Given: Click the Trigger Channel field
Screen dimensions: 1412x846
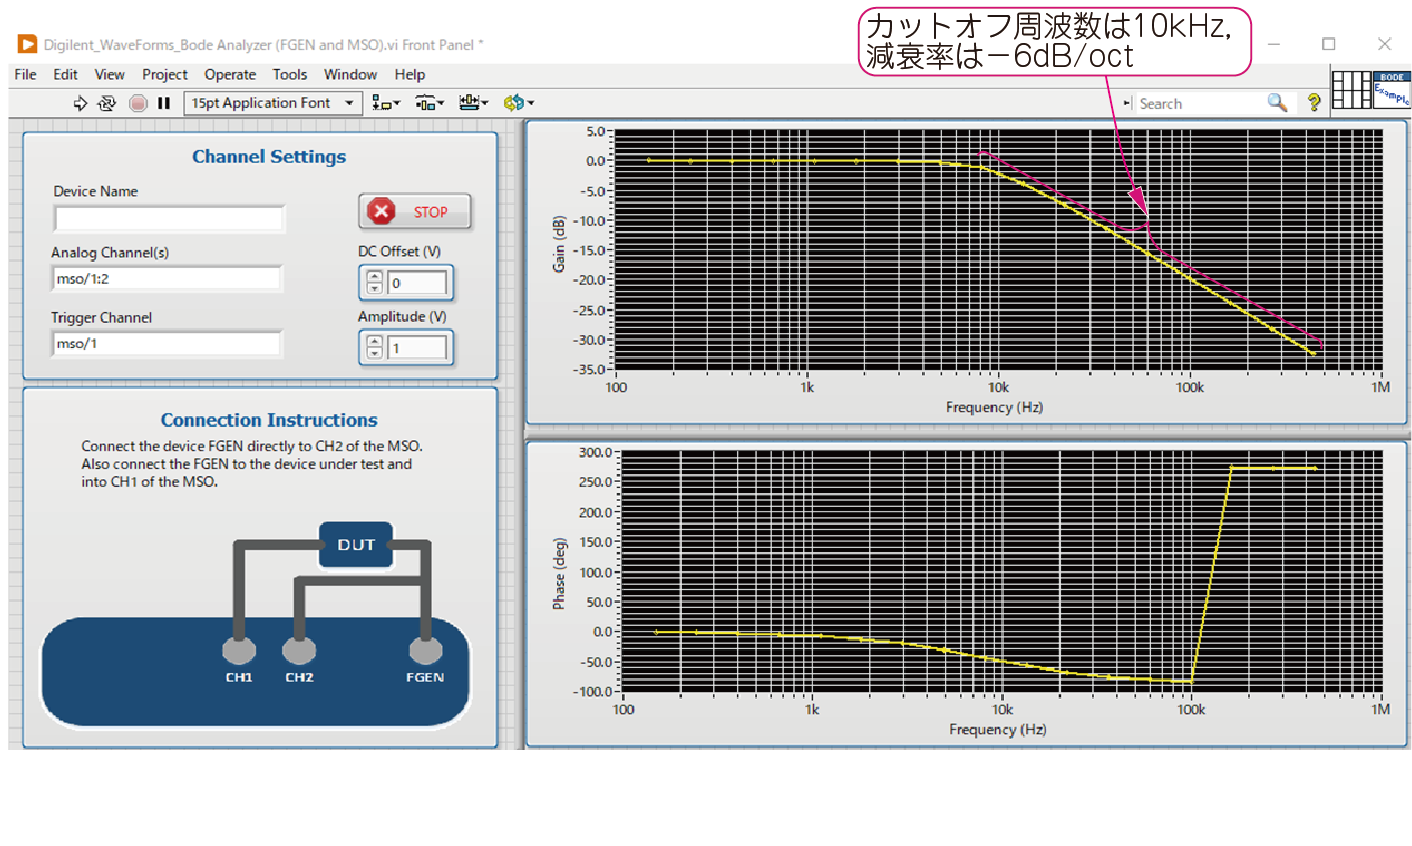Looking at the screenshot, I should [x=166, y=344].
